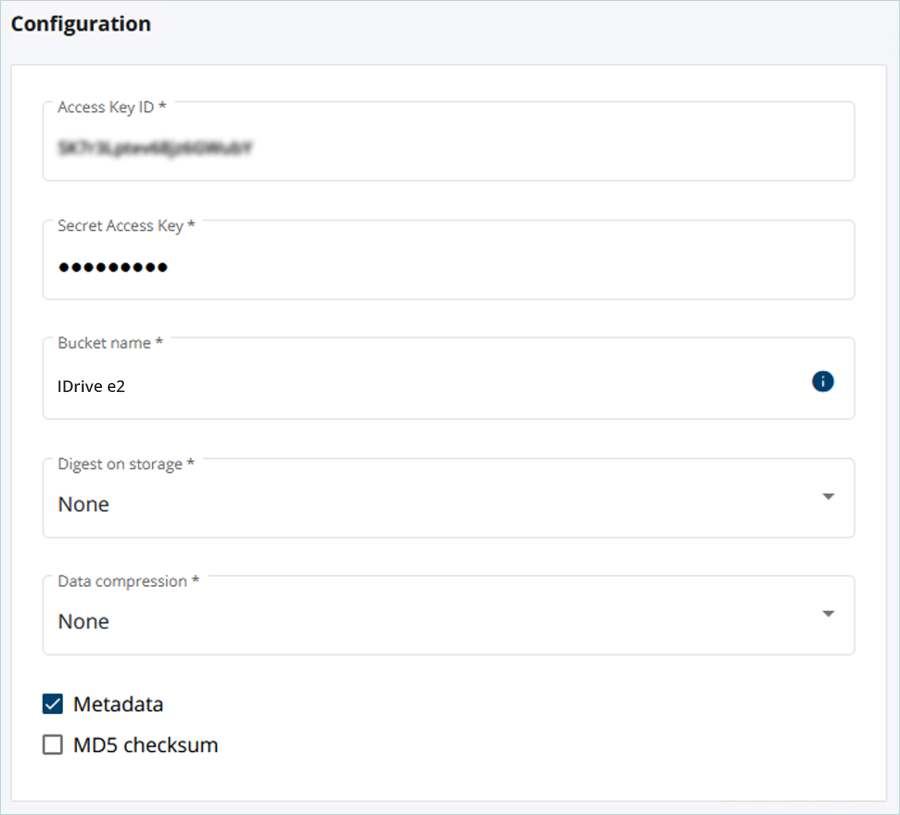Viewport: 900px width, 815px height.
Task: Open the Data compression dropdown arrow
Action: (827, 614)
